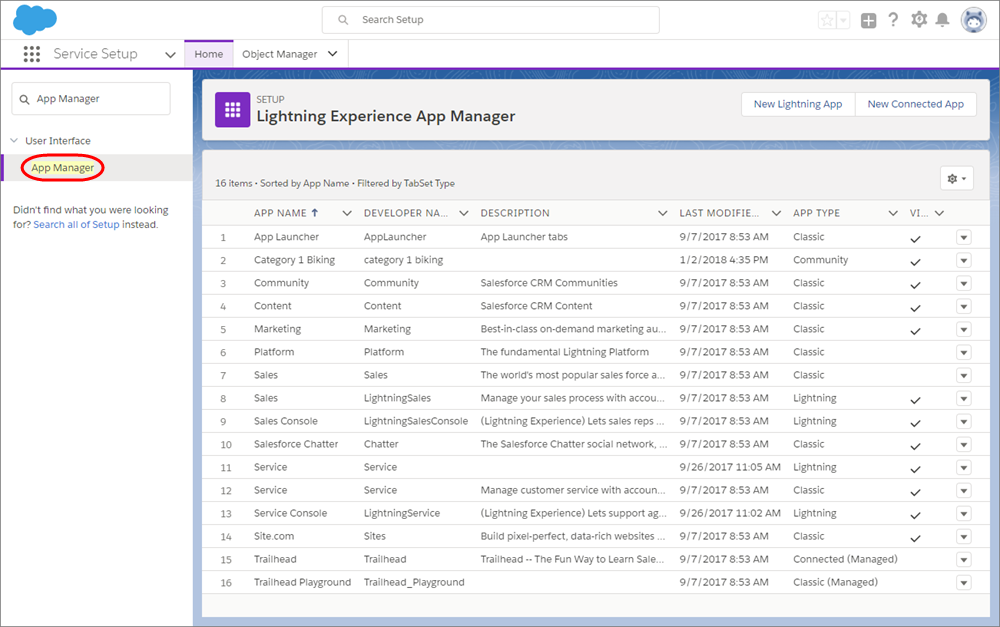Open the notifications bell
The image size is (1000, 627).
click(x=942, y=20)
